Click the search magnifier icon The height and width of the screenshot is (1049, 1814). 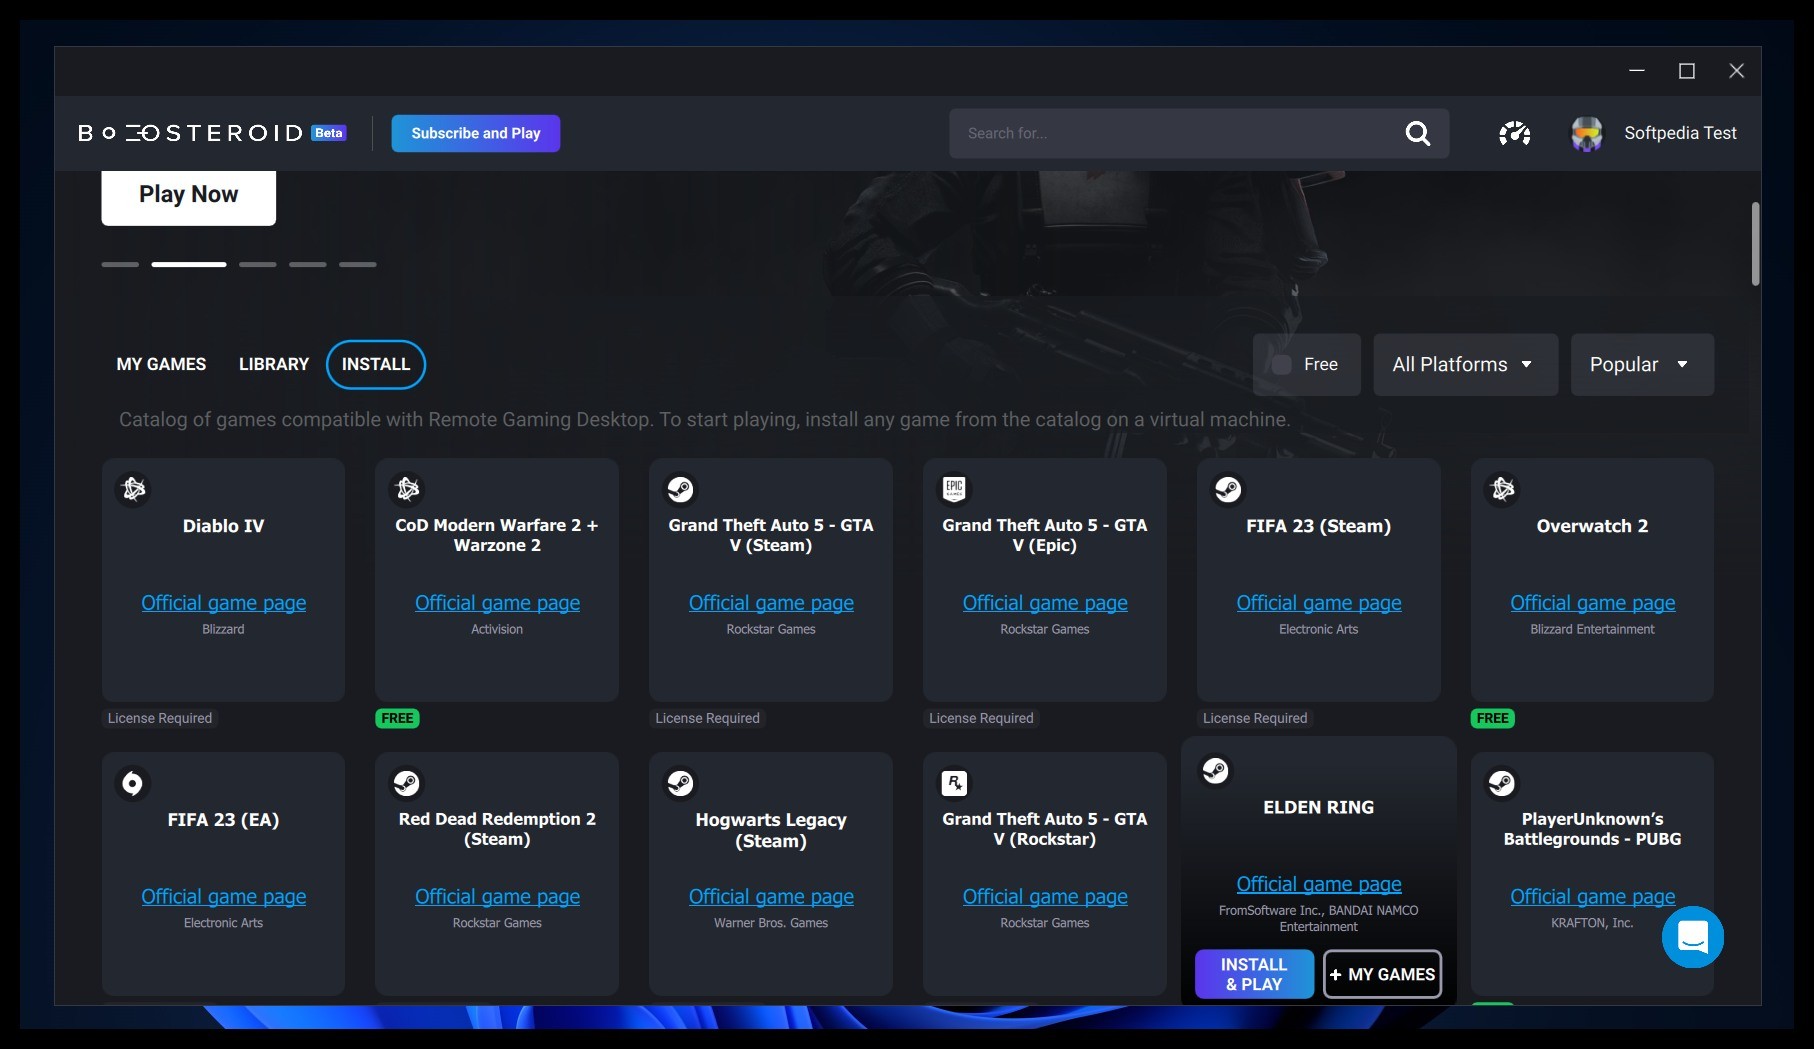pos(1417,133)
